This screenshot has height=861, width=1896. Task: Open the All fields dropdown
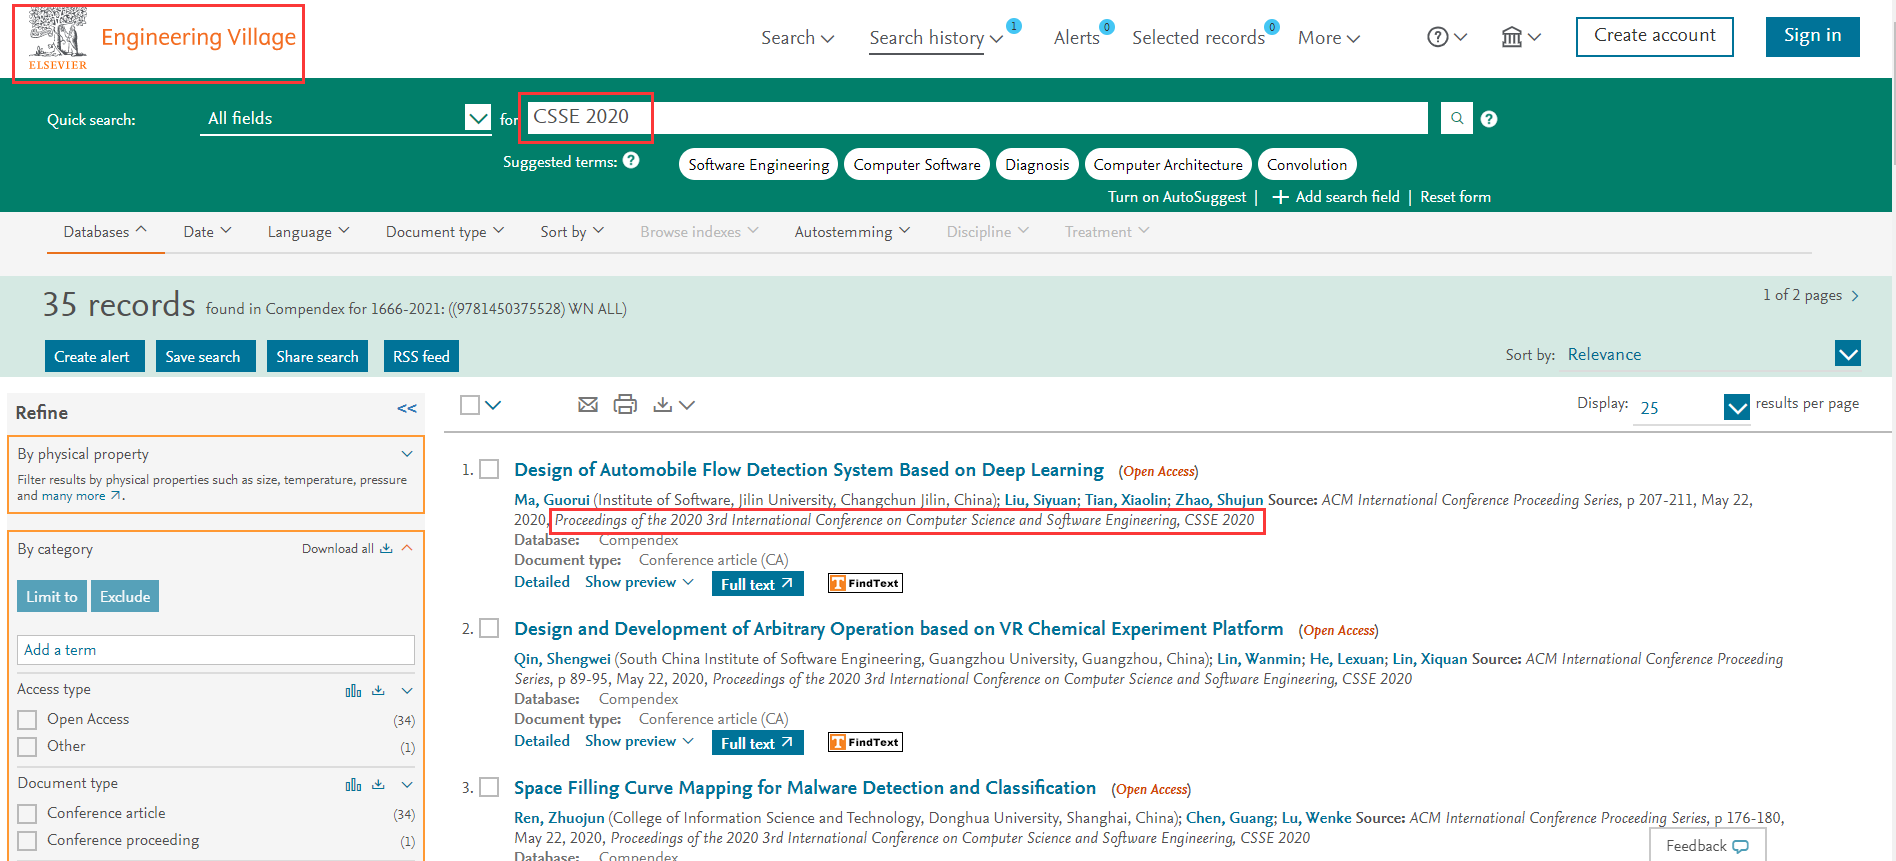coord(477,118)
